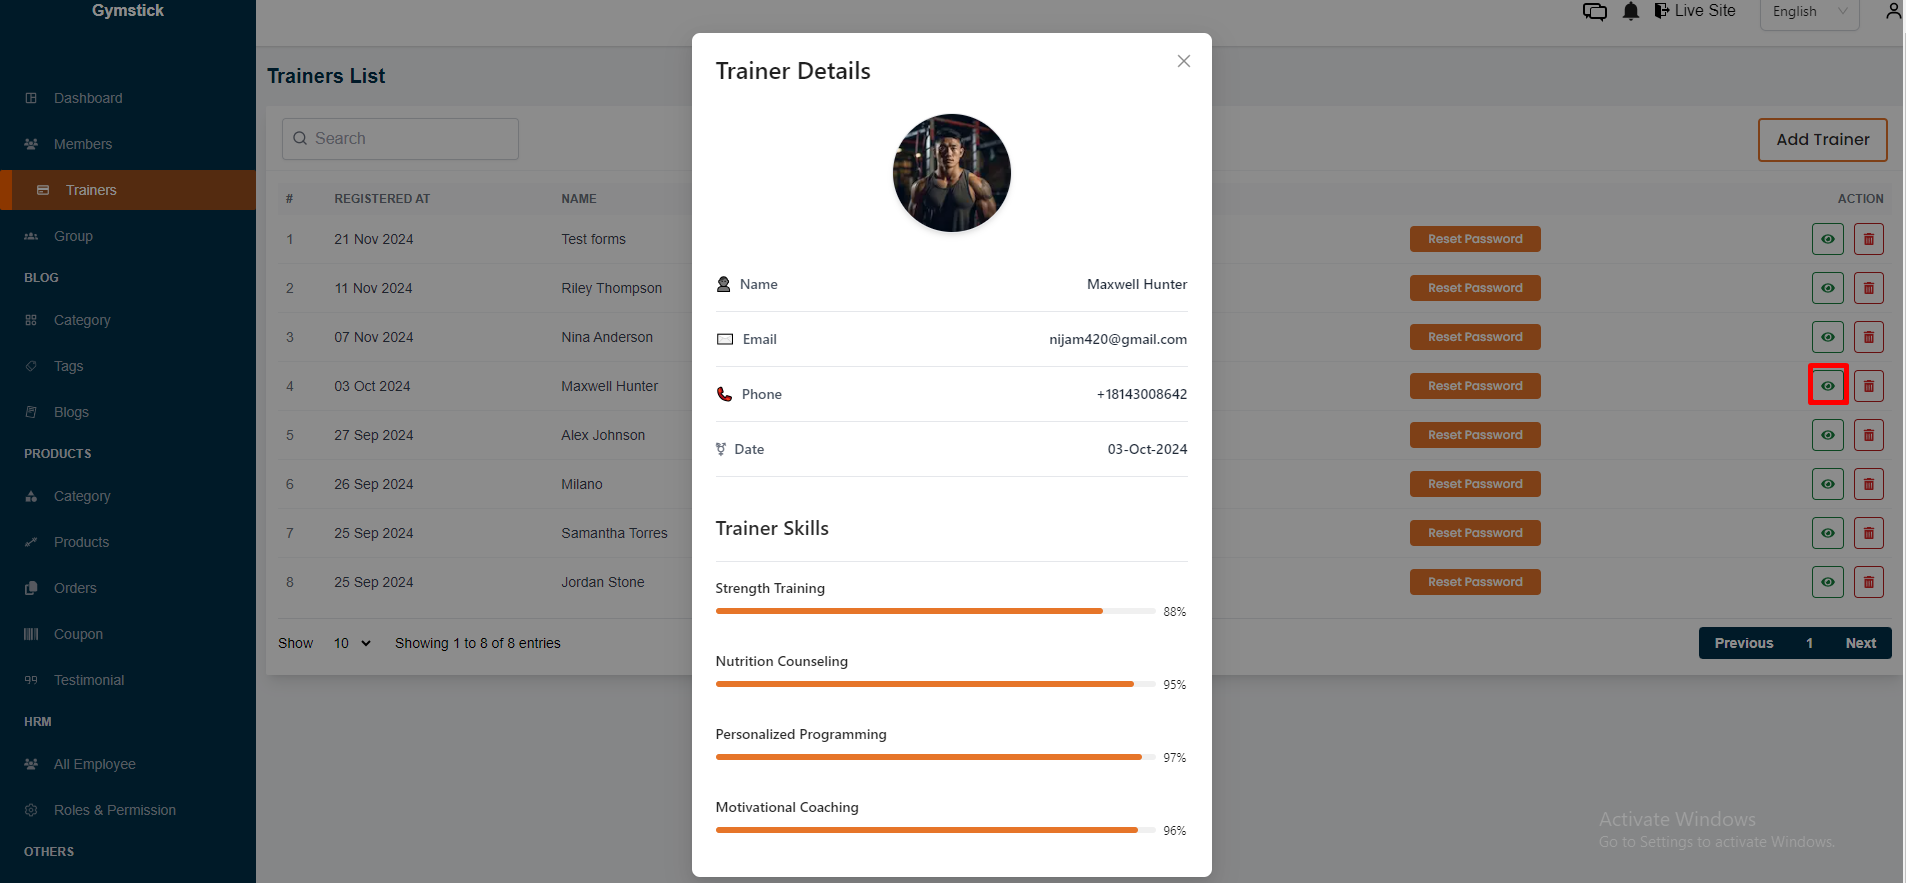Screen dimensions: 1906x883
Task: Close the Trainer Details modal
Action: (1183, 61)
